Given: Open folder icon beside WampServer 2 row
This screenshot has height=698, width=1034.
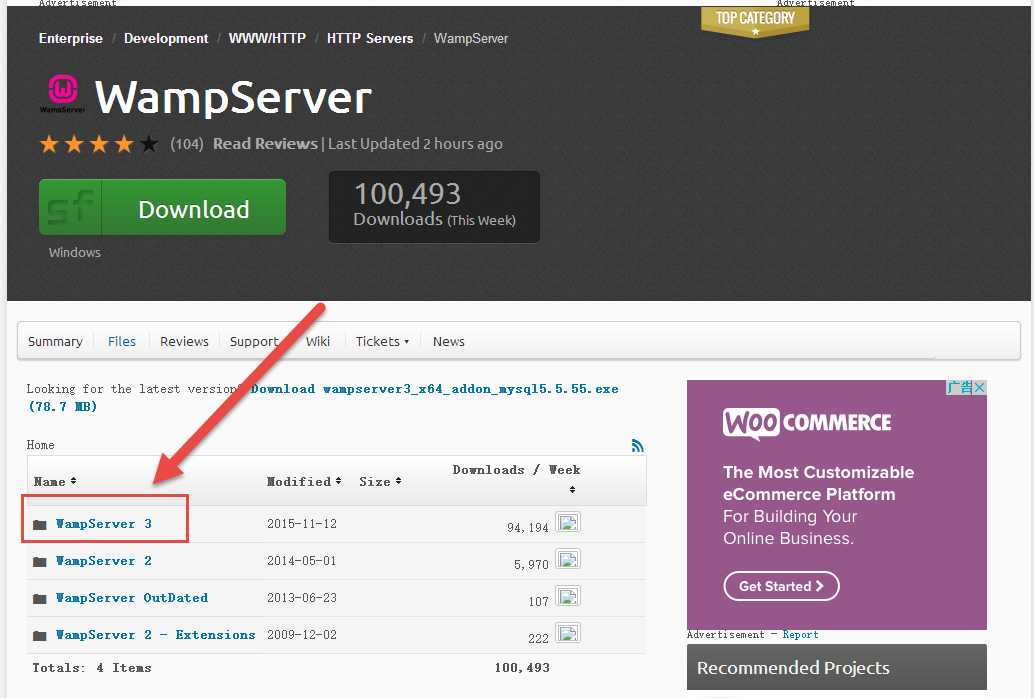Looking at the screenshot, I should [x=40, y=561].
